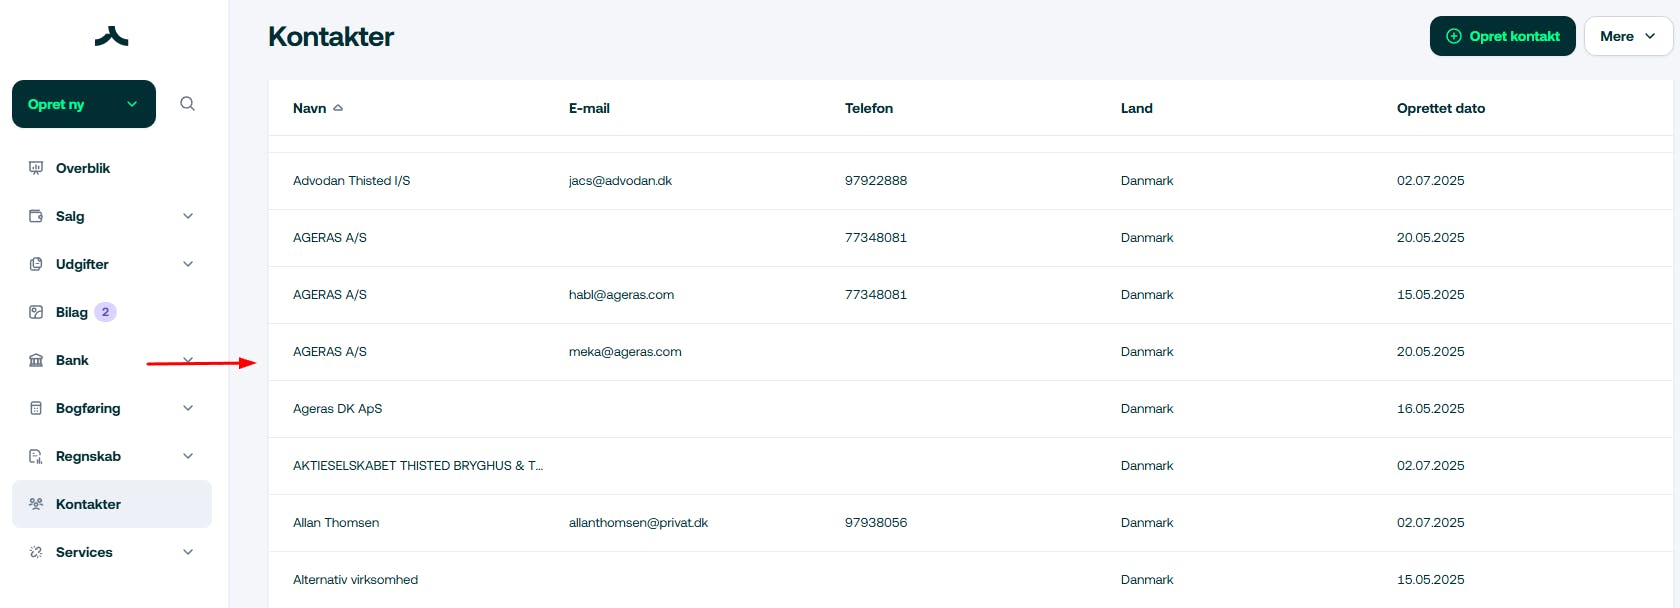Click the Oprettet dato column header
The height and width of the screenshot is (608, 1680).
coord(1441,108)
